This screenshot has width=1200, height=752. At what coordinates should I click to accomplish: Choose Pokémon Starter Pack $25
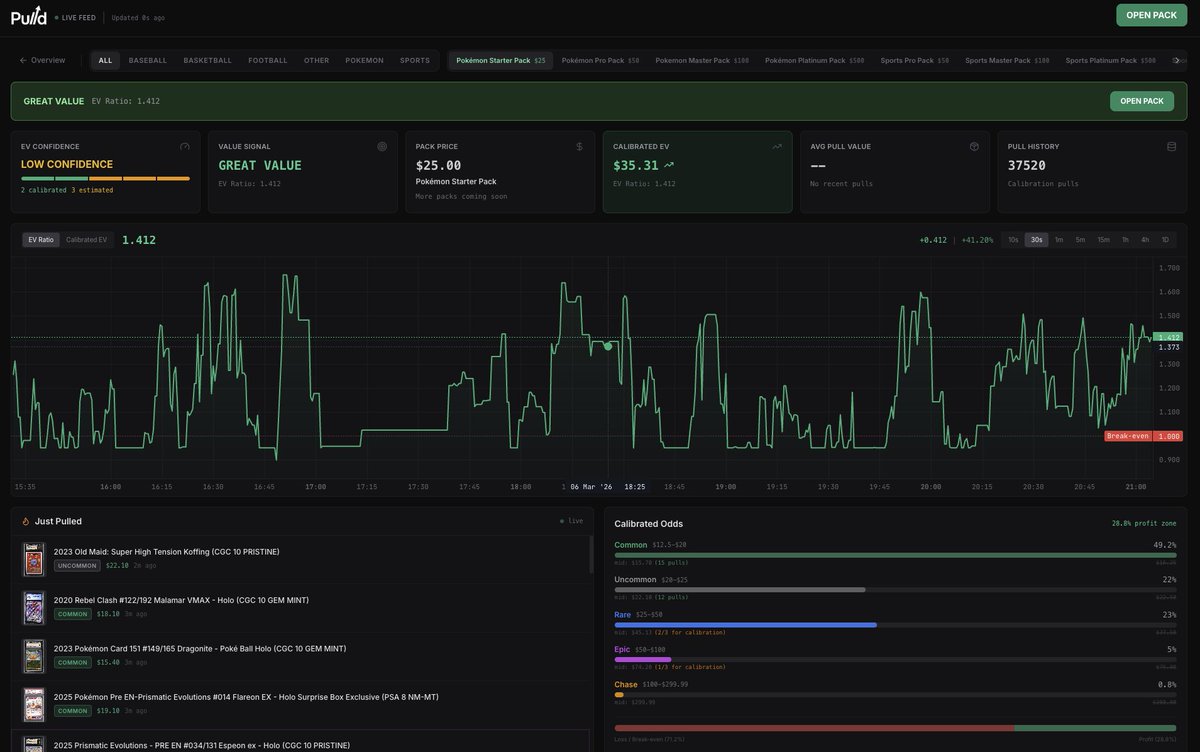501,60
